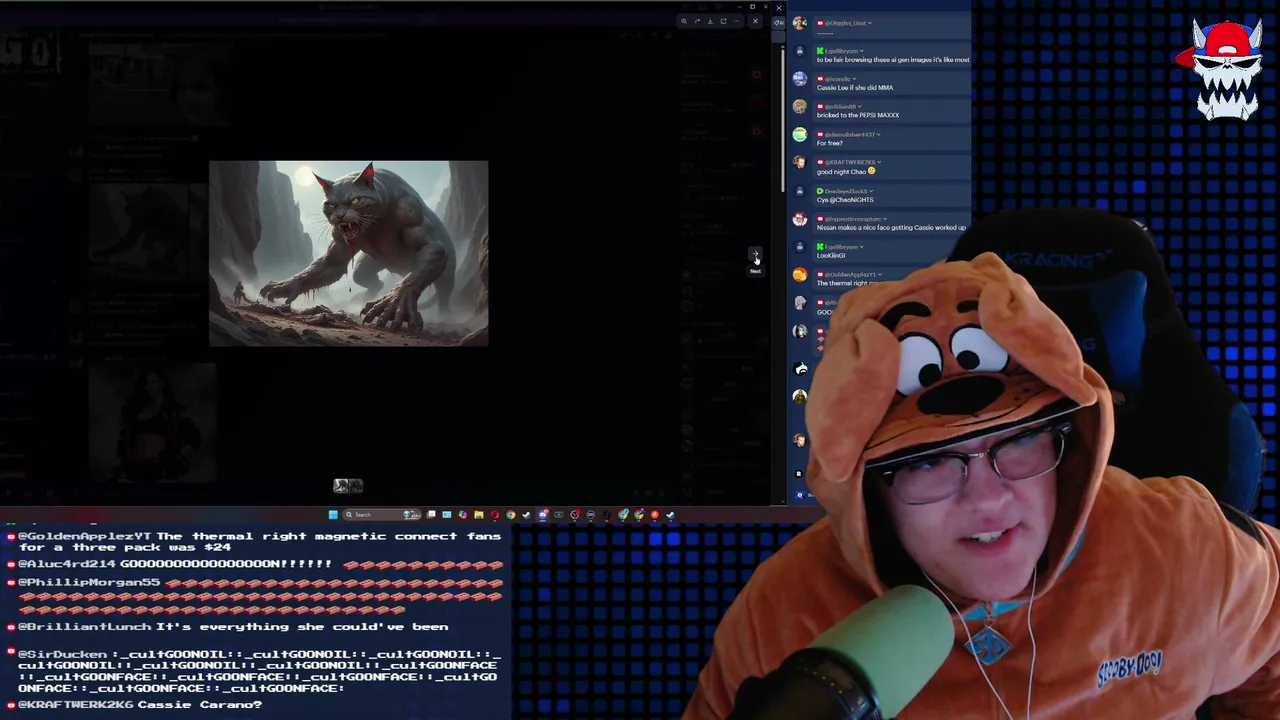Click the AI button above the chat panel scrollbar
The height and width of the screenshot is (720, 1280).
(x=778, y=23)
